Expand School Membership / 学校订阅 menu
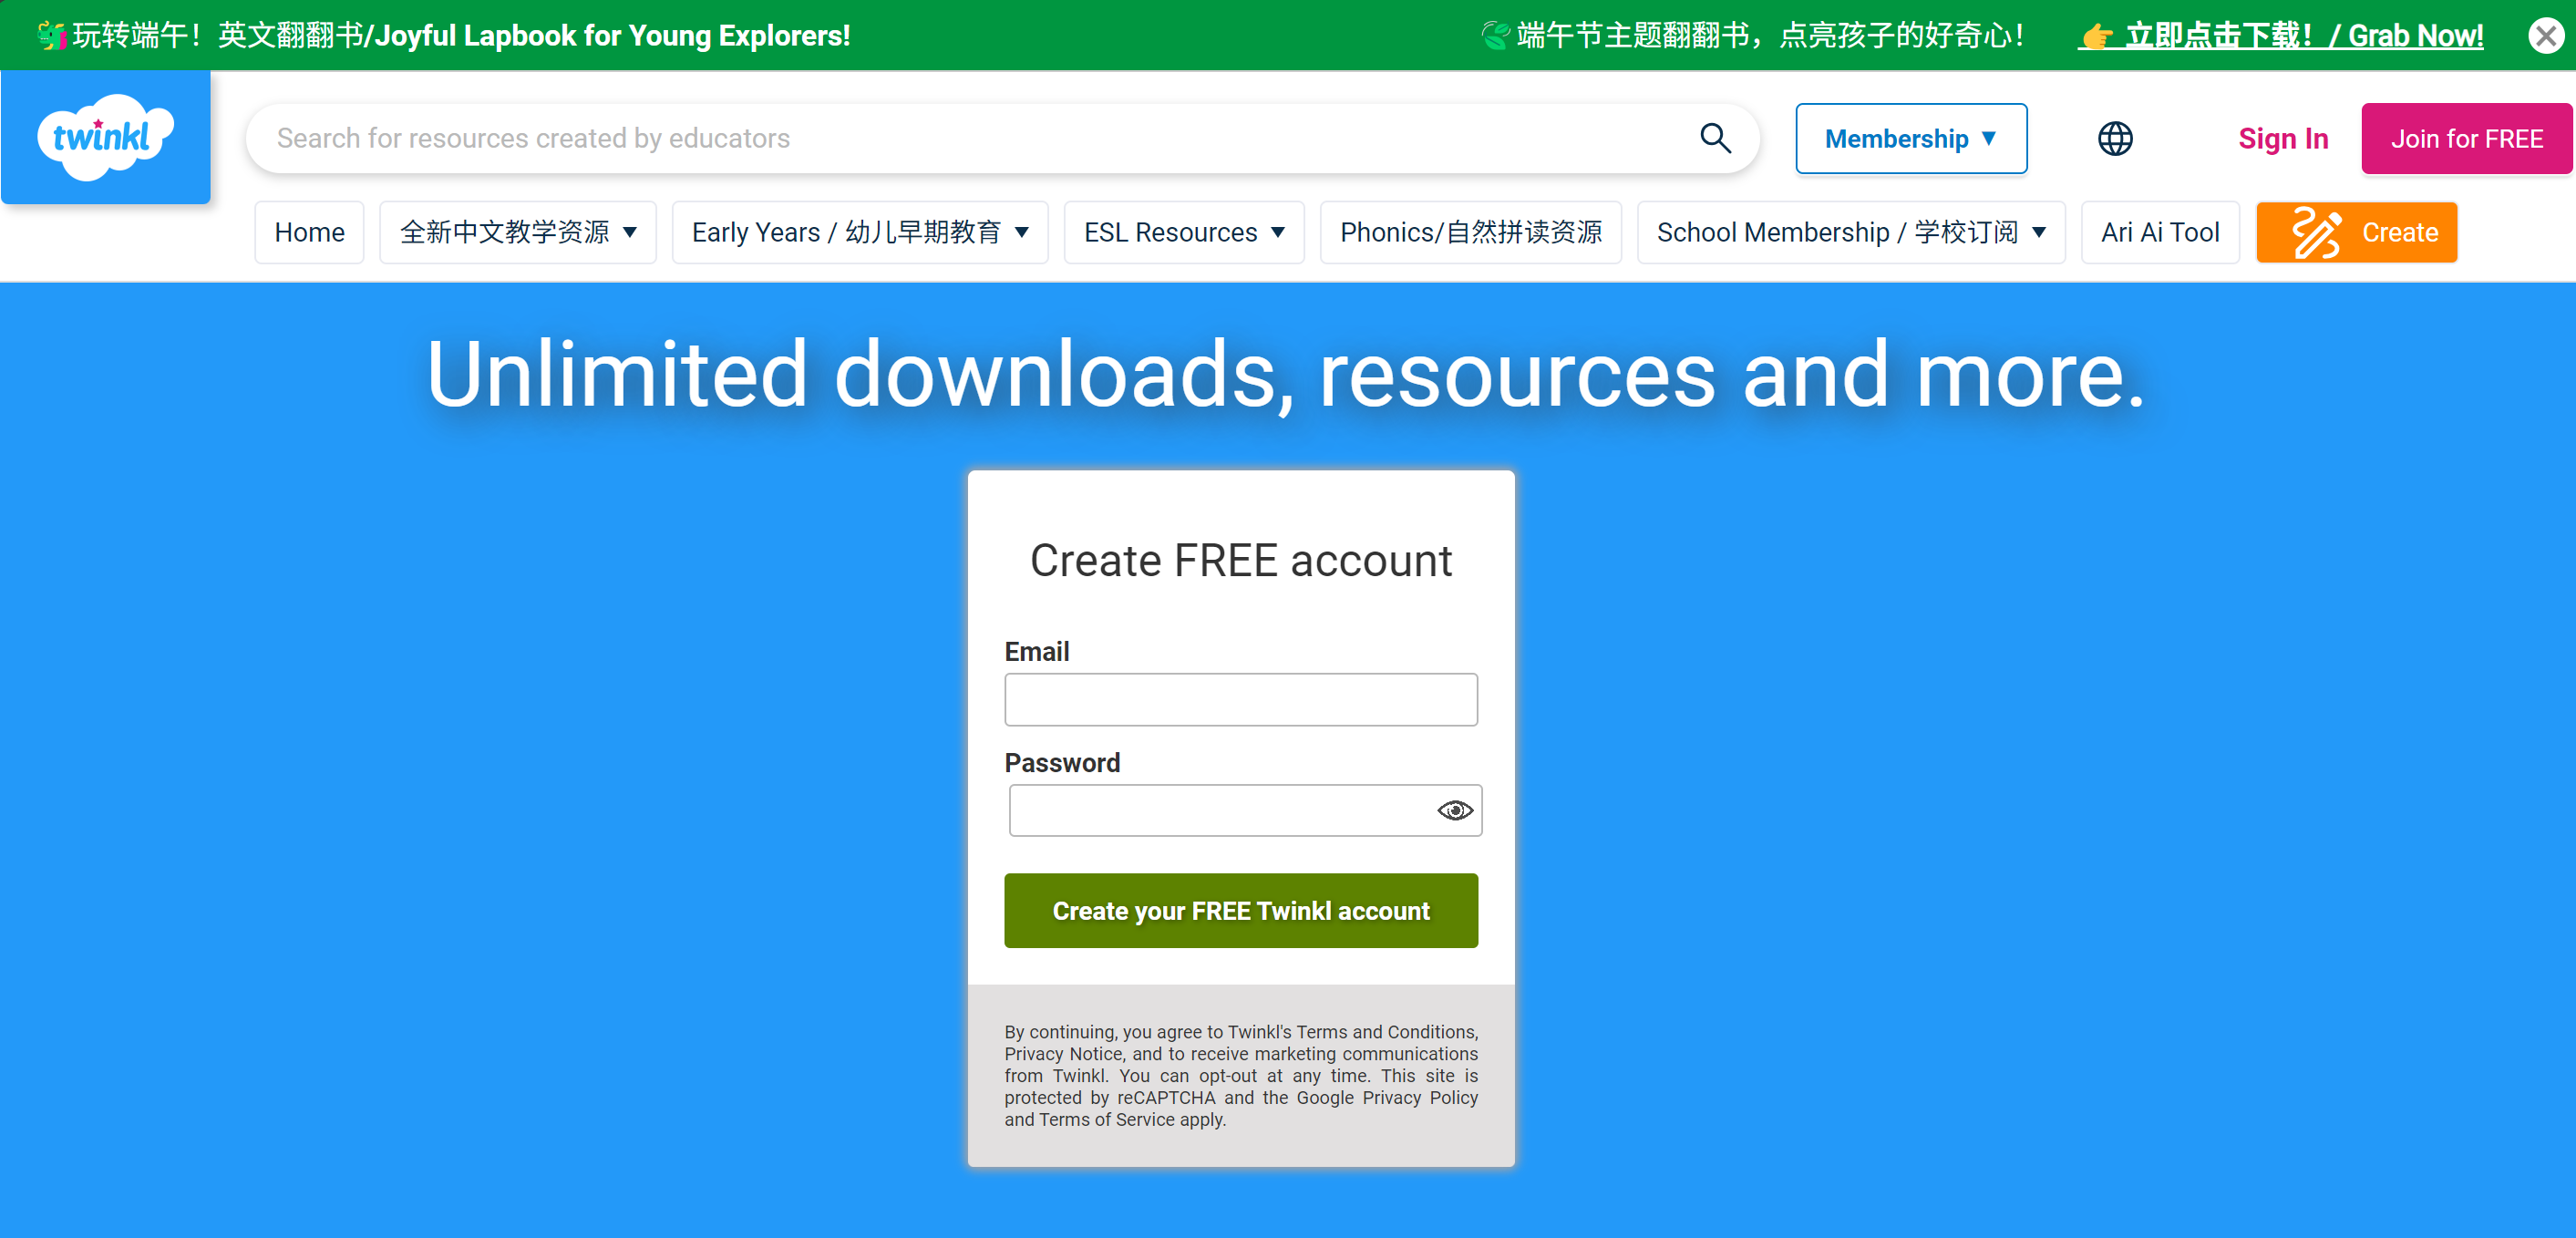This screenshot has width=2576, height=1238. (1850, 232)
